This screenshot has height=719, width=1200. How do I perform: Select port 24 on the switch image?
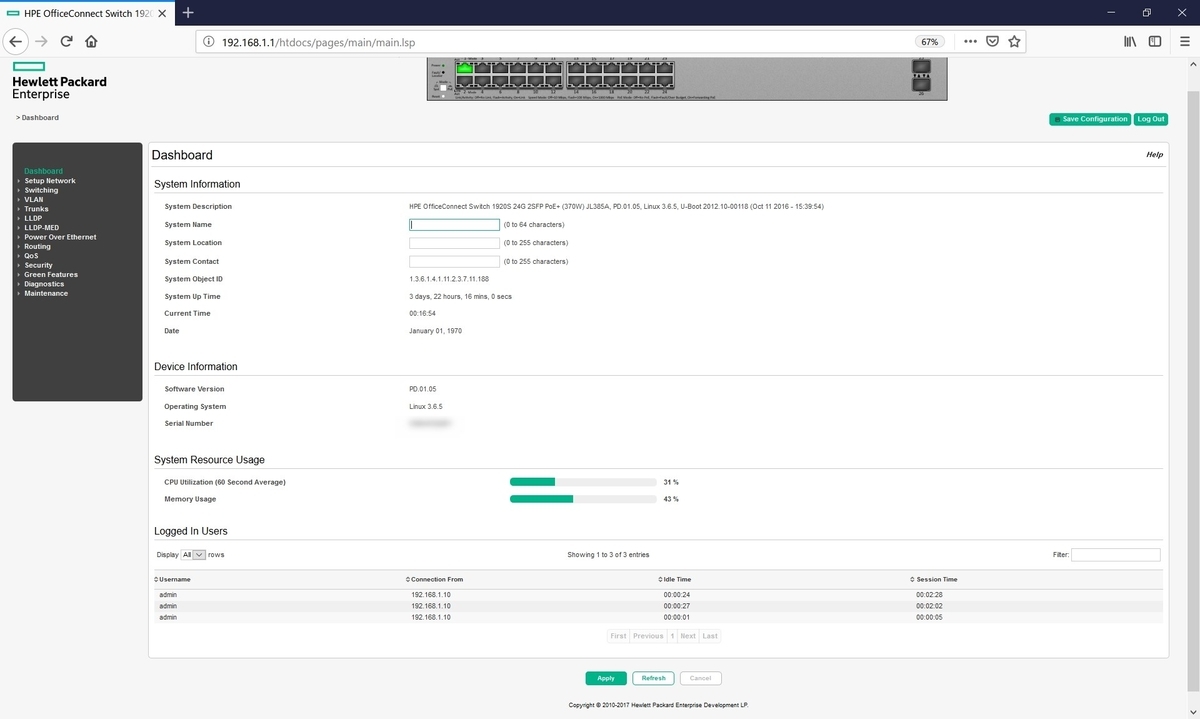(664, 81)
